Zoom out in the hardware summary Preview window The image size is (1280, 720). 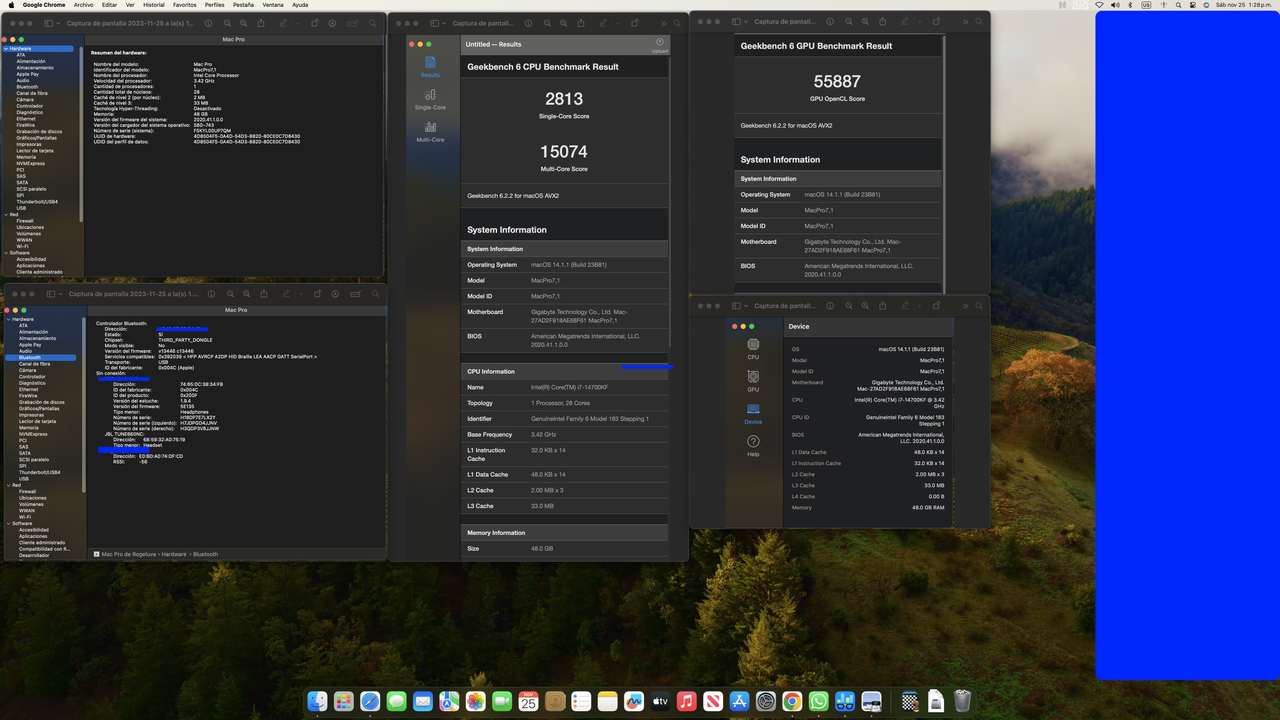(x=227, y=22)
